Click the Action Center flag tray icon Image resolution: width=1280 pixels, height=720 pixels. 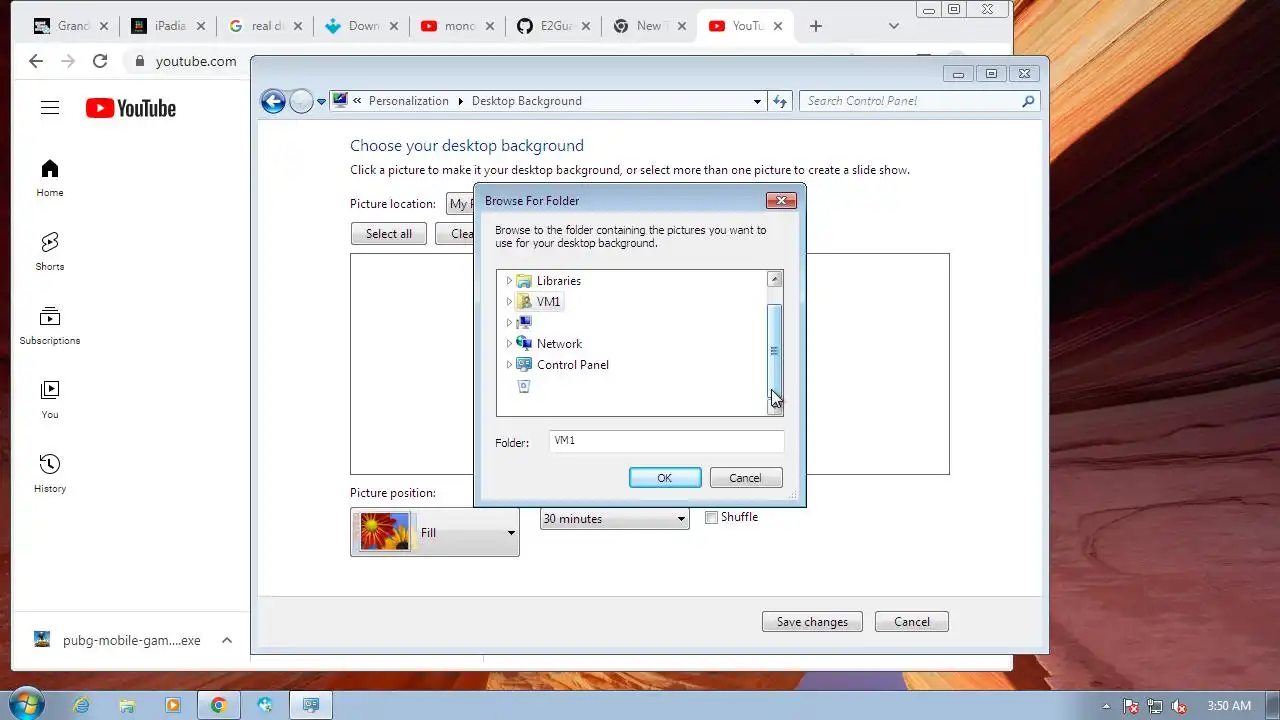click(1131, 706)
